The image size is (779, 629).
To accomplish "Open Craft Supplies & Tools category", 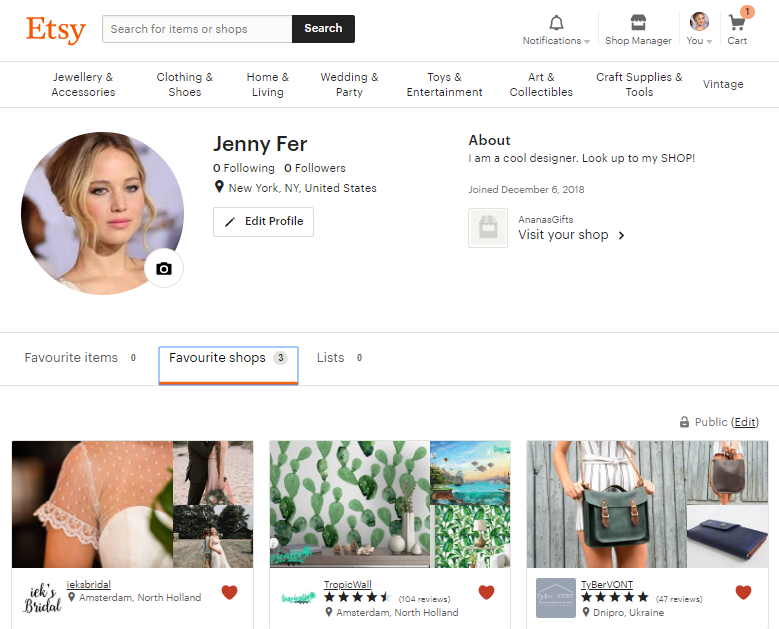I will (639, 84).
